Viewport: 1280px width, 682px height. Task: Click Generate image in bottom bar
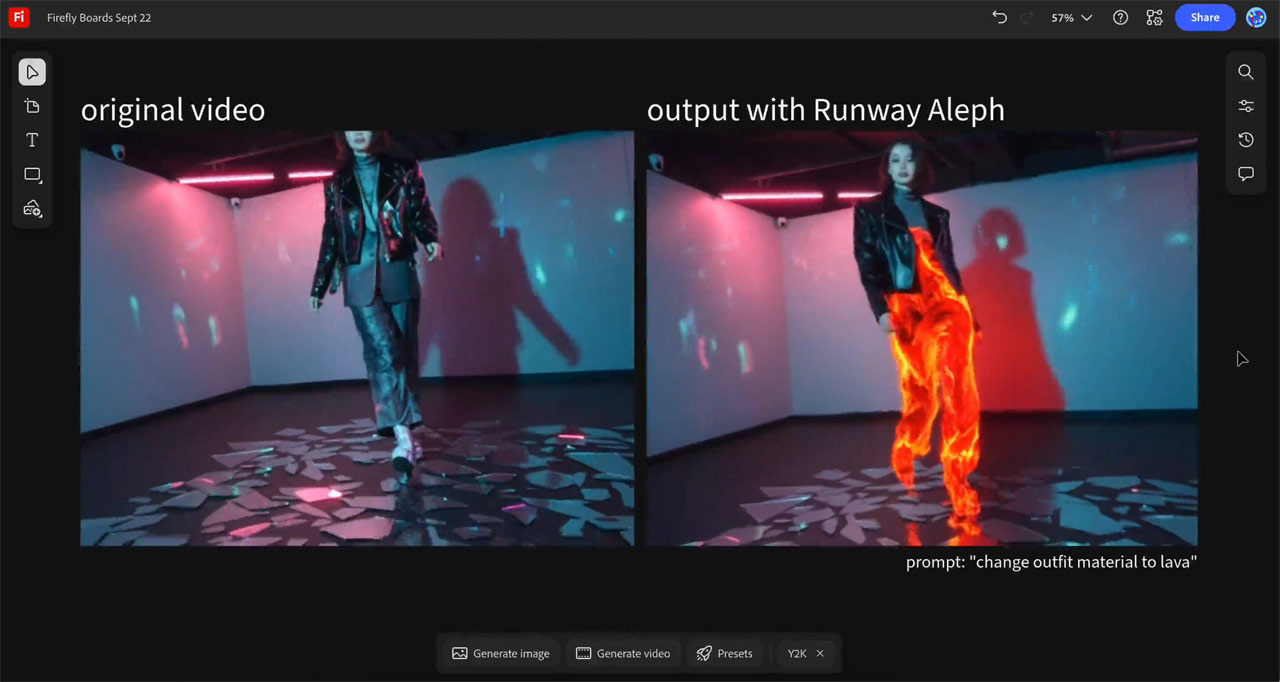501,653
